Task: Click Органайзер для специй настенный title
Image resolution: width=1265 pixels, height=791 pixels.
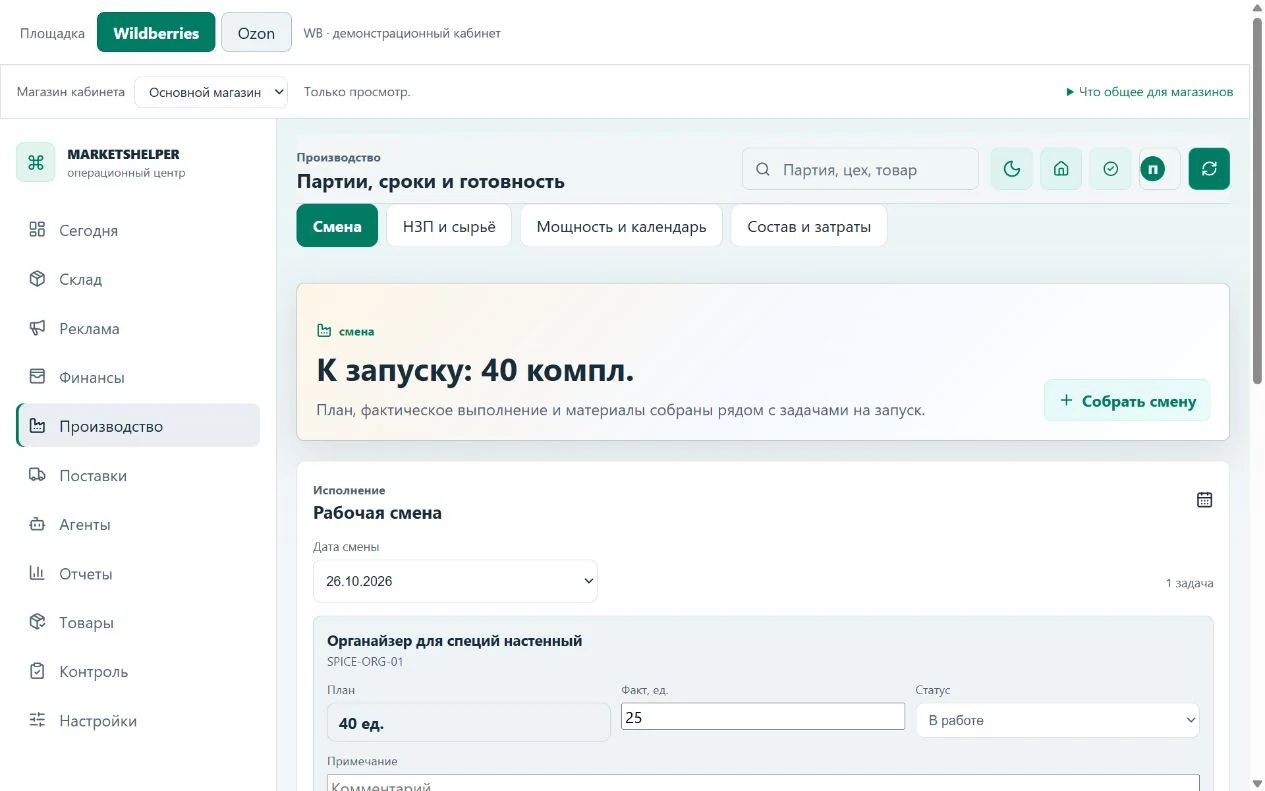Action: pos(454,641)
